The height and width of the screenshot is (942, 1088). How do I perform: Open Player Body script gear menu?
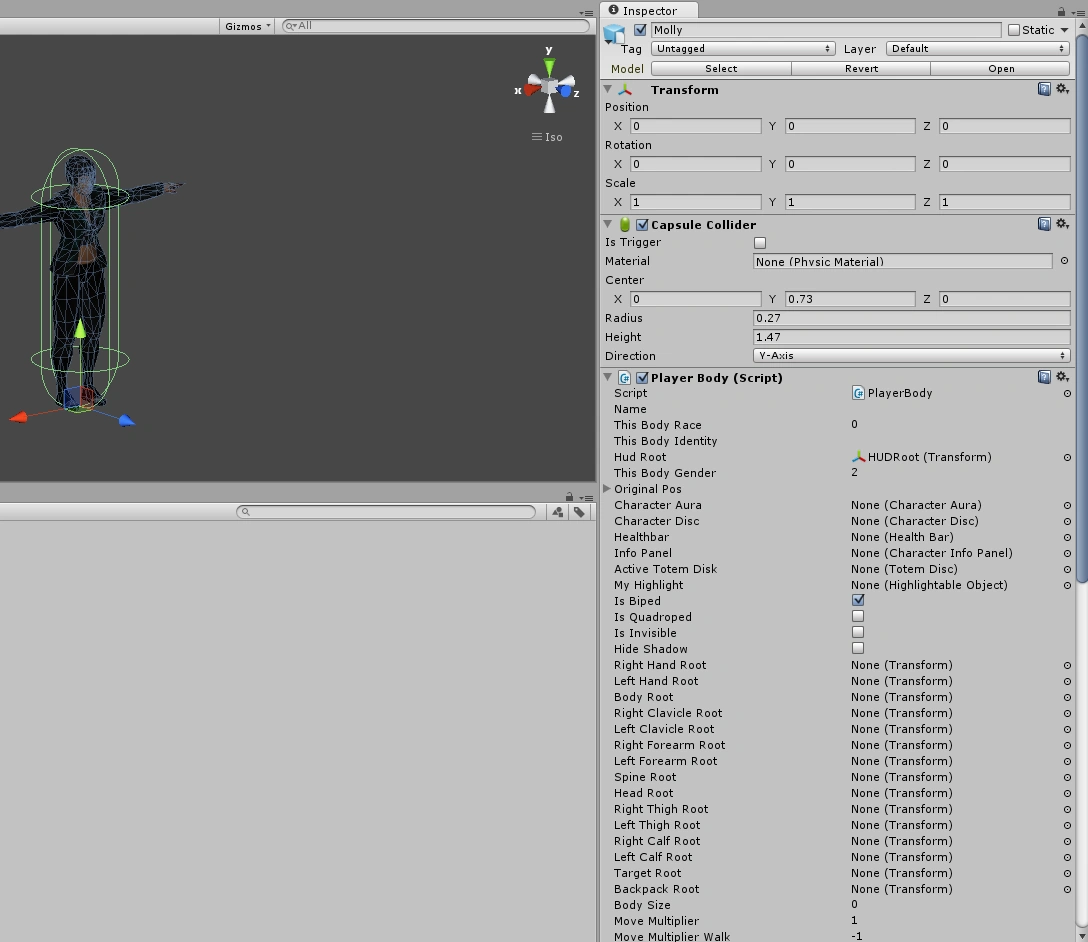coord(1062,377)
